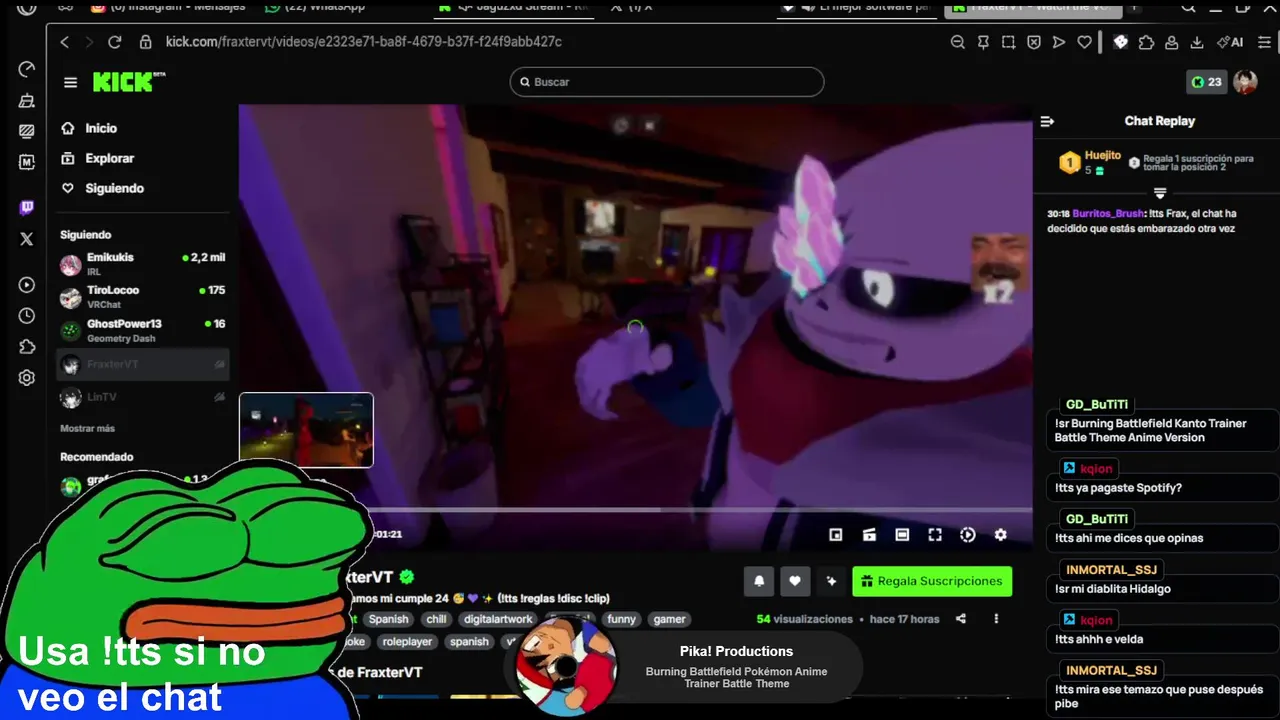Open the Emikukis channel

tap(143, 264)
